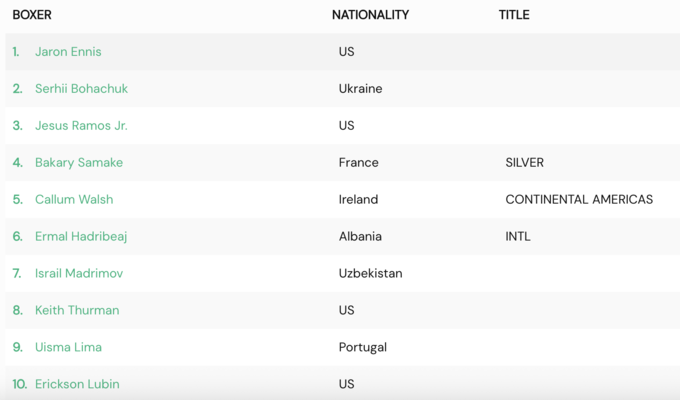Open Jaron Ennis boxer profile link
680x400 pixels.
click(68, 52)
